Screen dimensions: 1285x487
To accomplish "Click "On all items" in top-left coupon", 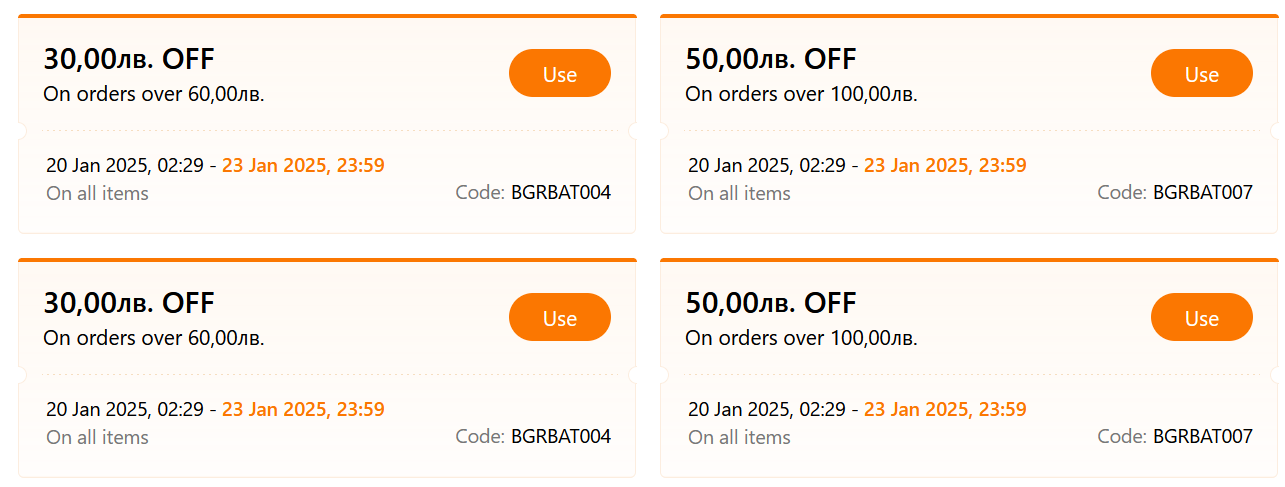I will pos(97,194).
